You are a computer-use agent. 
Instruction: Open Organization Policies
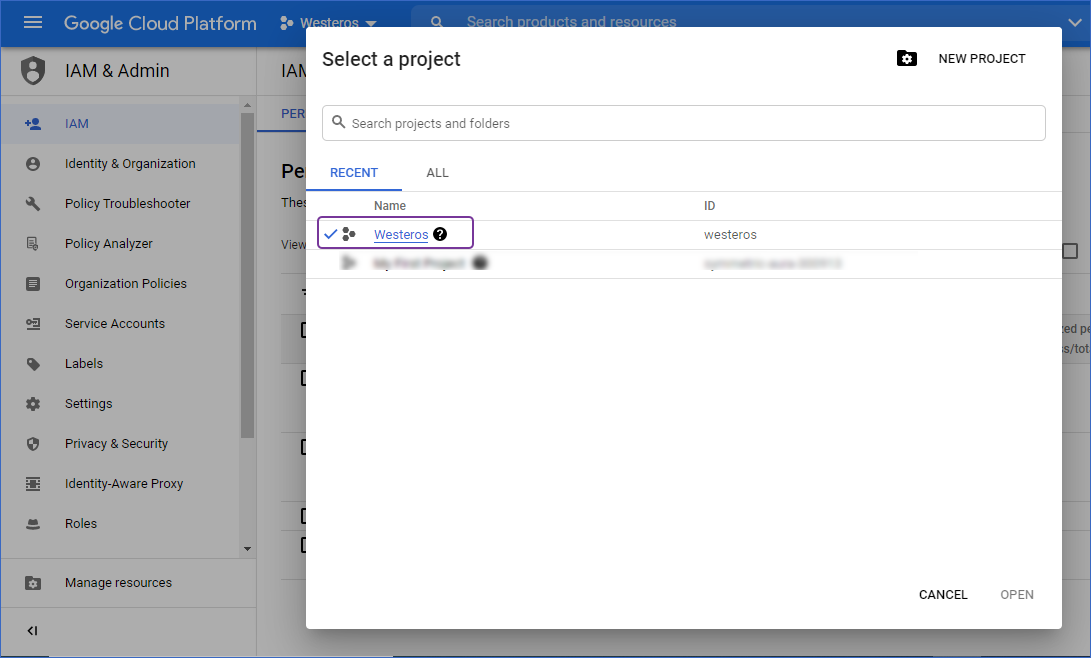pyautogui.click(x=126, y=284)
